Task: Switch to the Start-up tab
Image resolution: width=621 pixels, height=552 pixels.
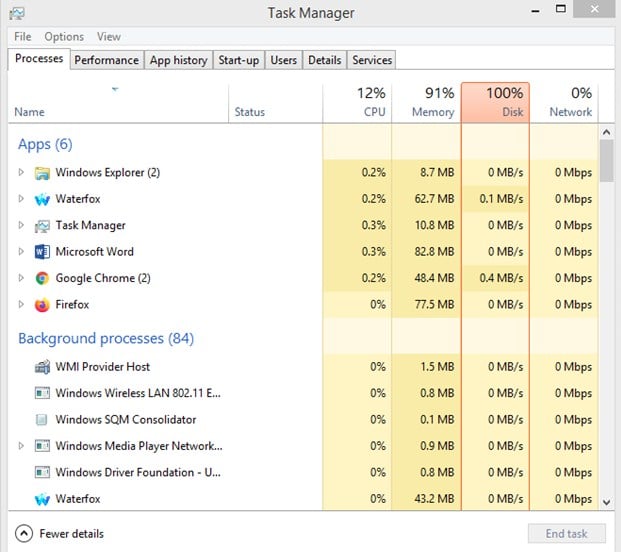Action: click(x=239, y=60)
